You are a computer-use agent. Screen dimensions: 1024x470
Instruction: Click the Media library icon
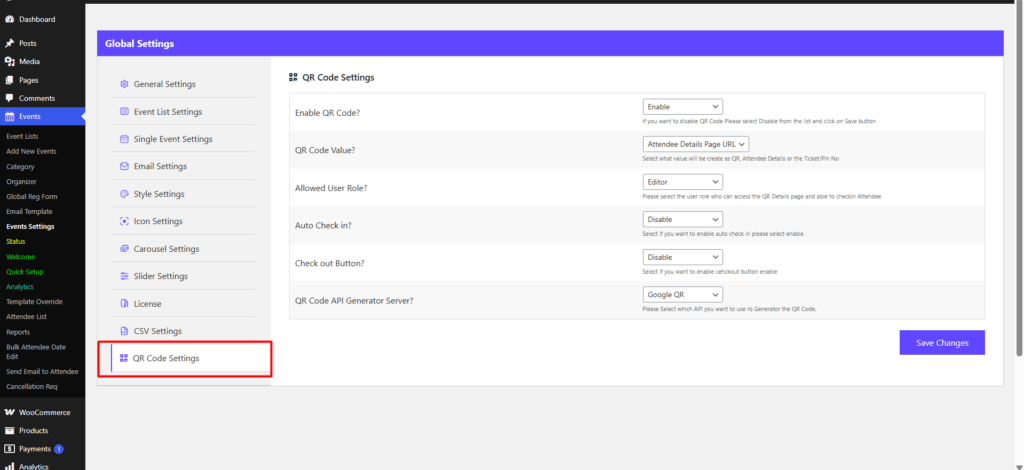9,62
